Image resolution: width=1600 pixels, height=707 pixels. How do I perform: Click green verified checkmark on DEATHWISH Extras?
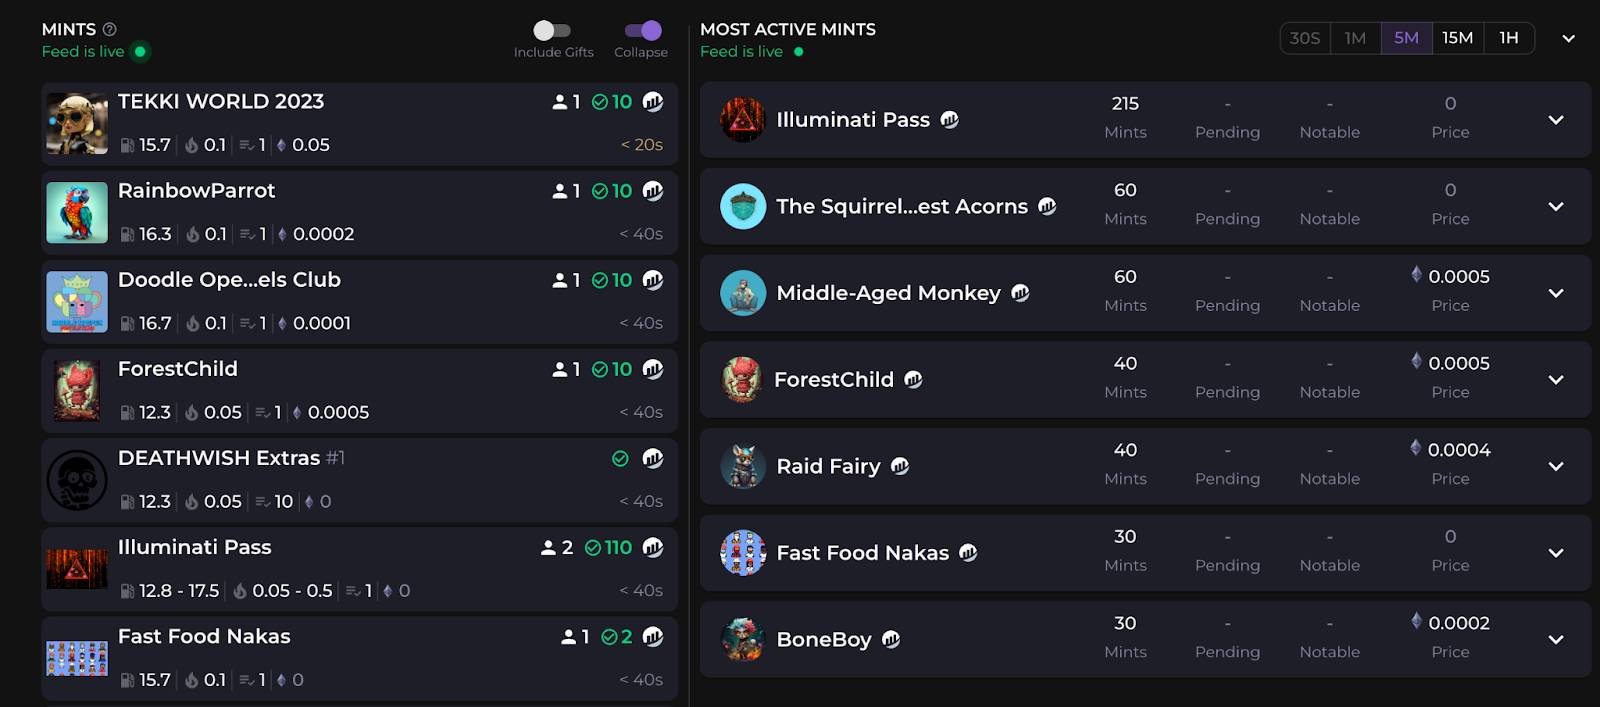click(620, 458)
